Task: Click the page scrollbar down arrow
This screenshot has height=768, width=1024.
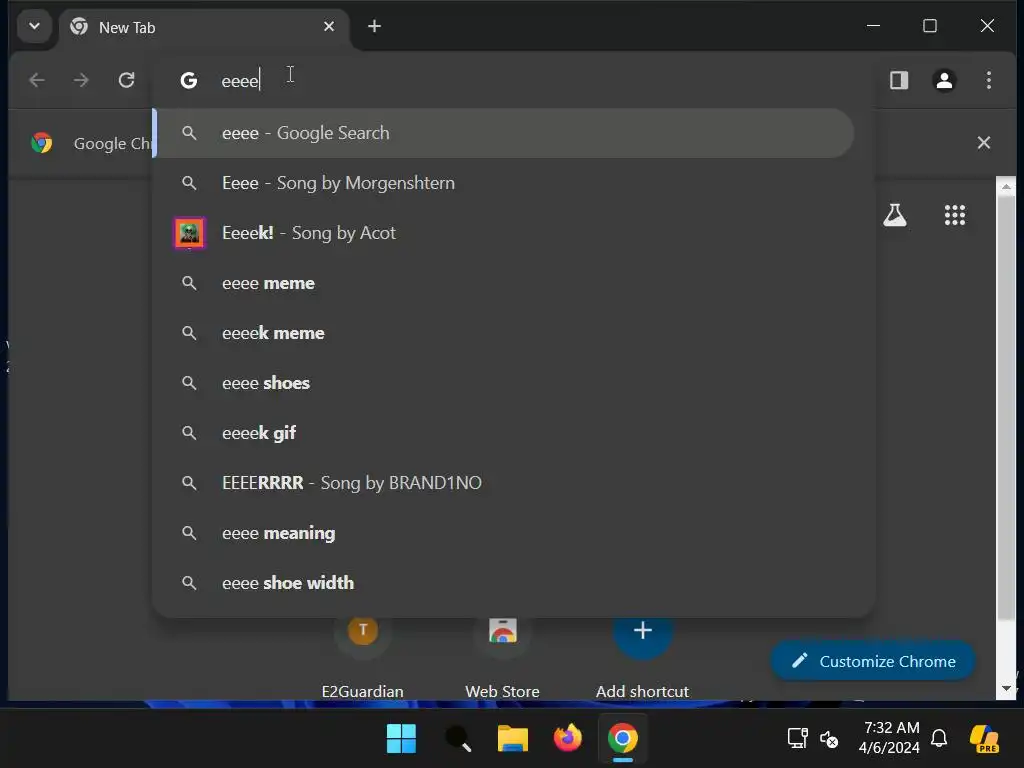Action: pos(1006,688)
